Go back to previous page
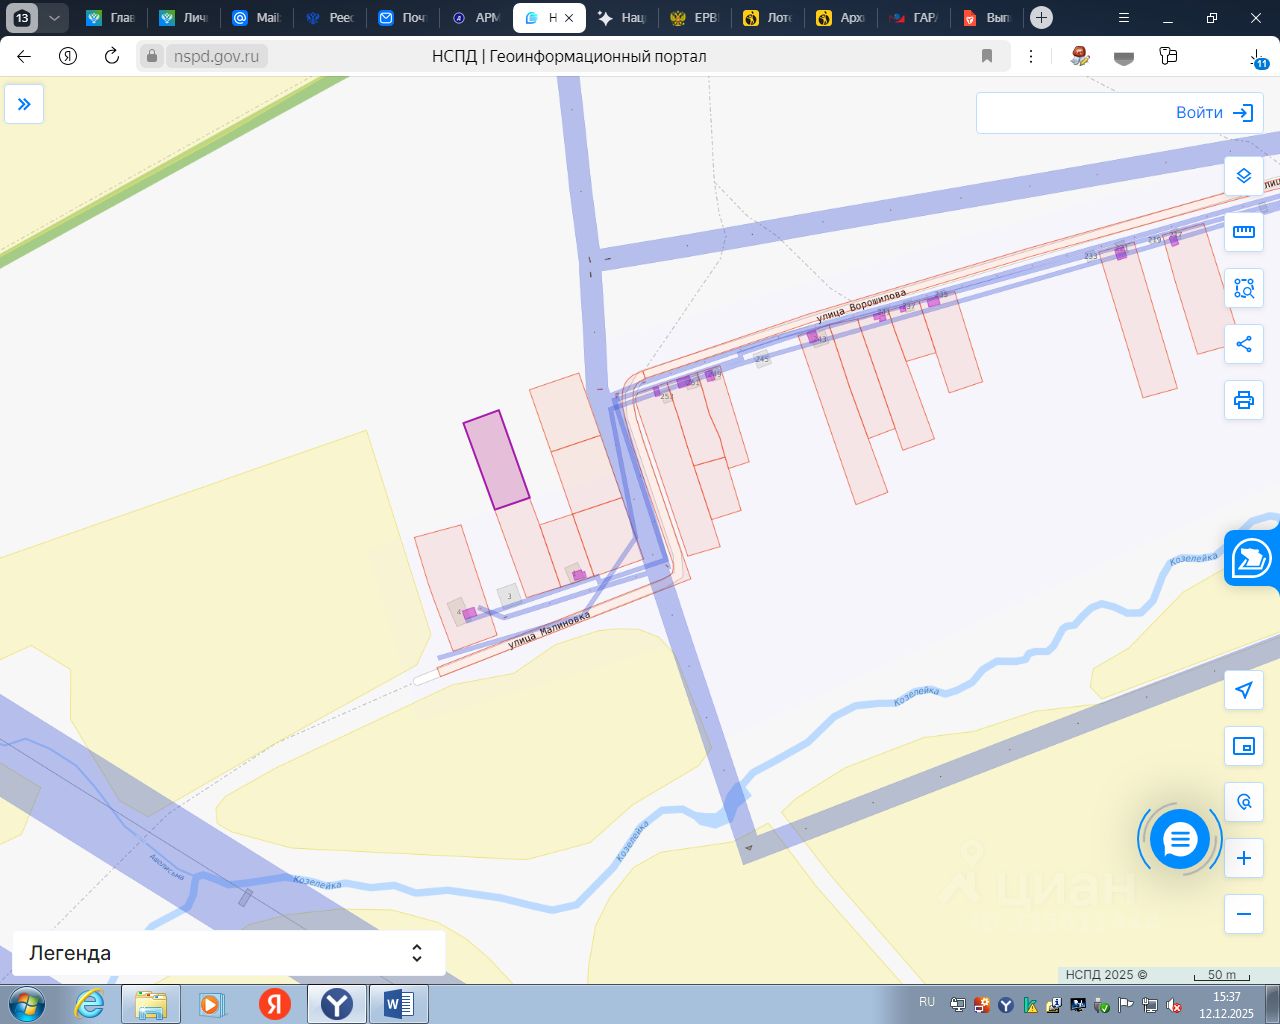 (x=24, y=56)
